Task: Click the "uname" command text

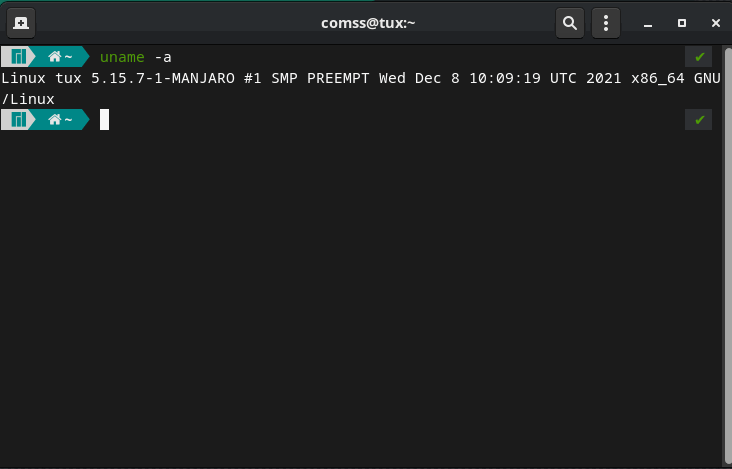Action: [122, 57]
